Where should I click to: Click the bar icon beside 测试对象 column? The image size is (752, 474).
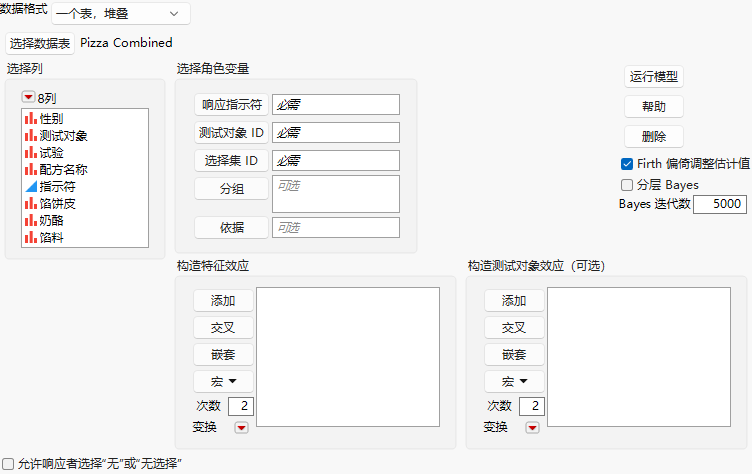pyautogui.click(x=31, y=135)
